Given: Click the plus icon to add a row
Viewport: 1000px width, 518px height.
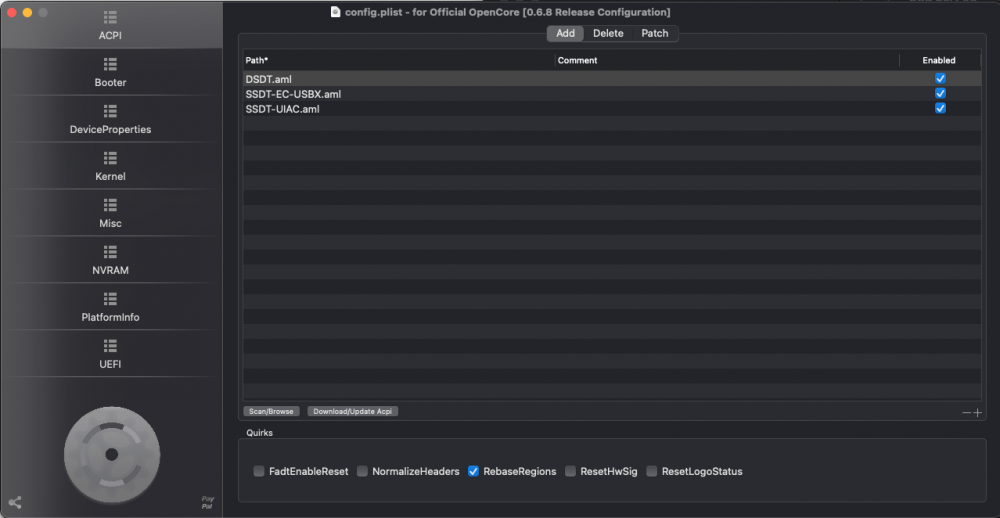Looking at the screenshot, I should [x=978, y=413].
